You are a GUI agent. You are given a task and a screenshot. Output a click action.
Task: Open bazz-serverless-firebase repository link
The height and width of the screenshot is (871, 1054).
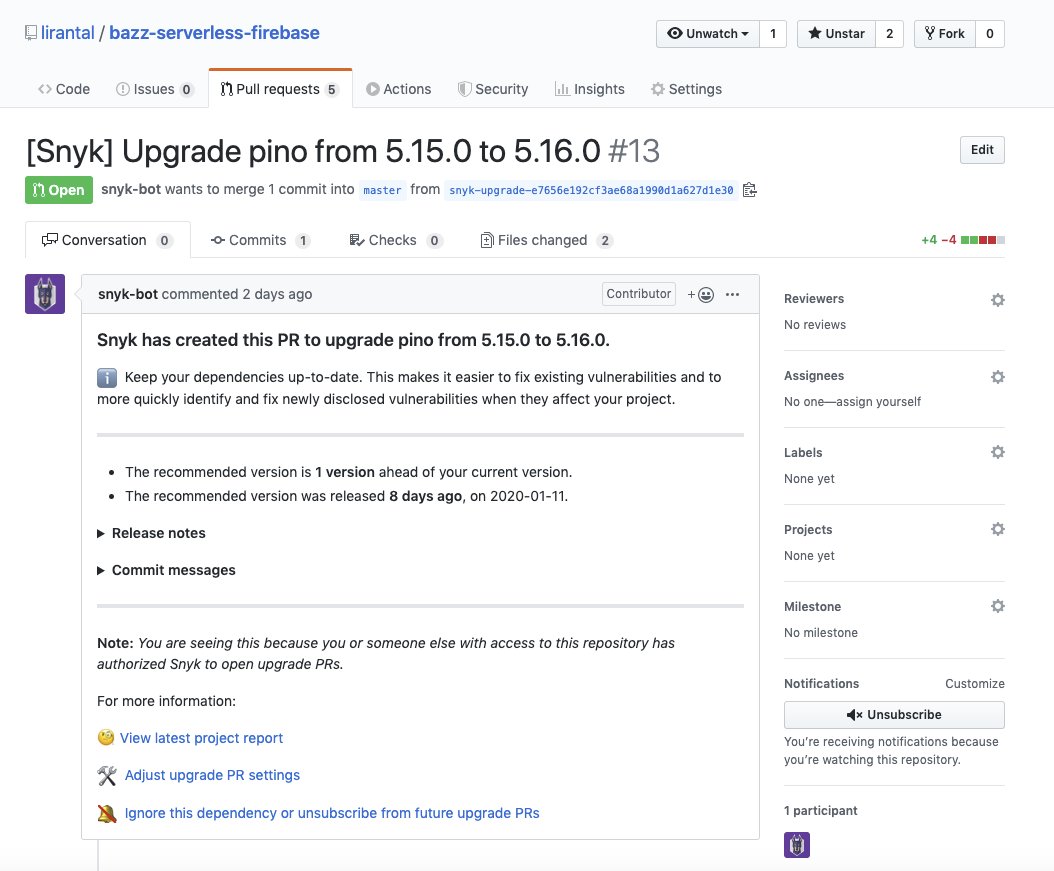[x=214, y=33]
